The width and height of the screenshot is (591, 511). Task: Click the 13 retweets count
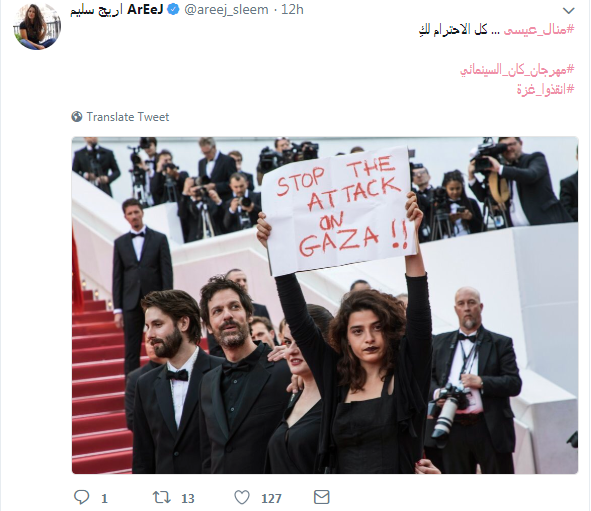pyautogui.click(x=188, y=499)
